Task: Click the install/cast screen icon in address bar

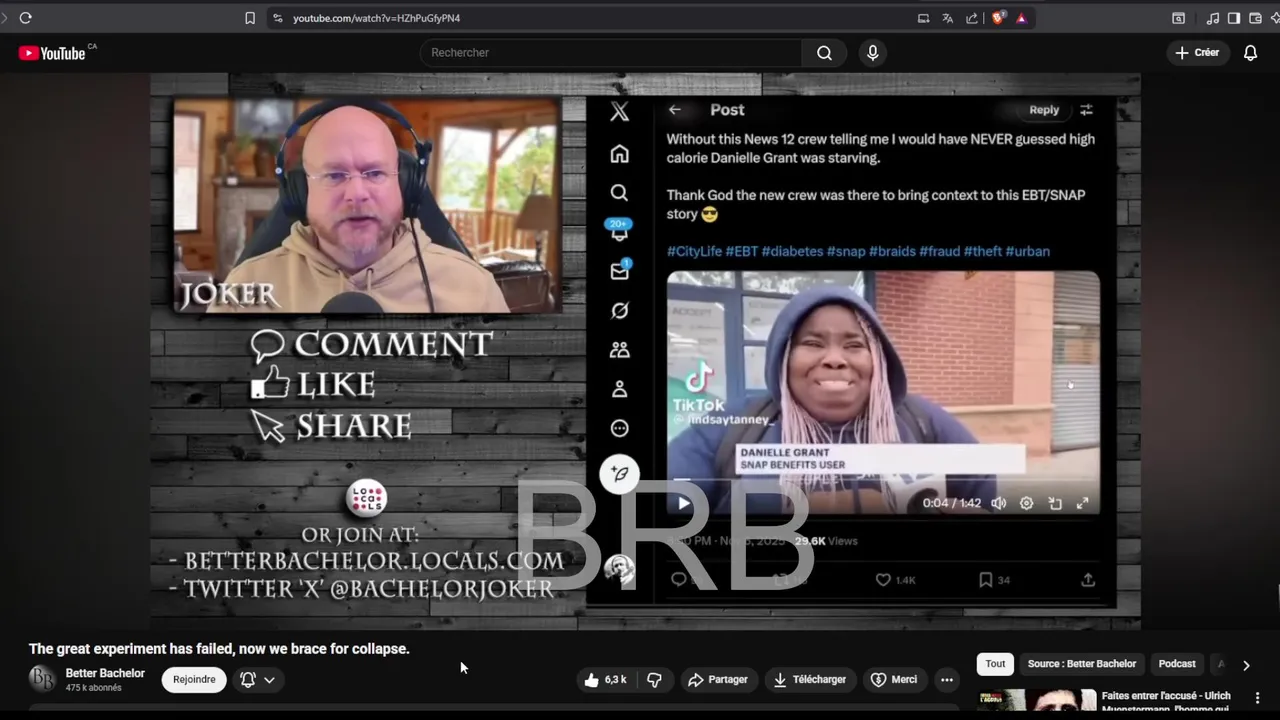Action: (x=923, y=18)
